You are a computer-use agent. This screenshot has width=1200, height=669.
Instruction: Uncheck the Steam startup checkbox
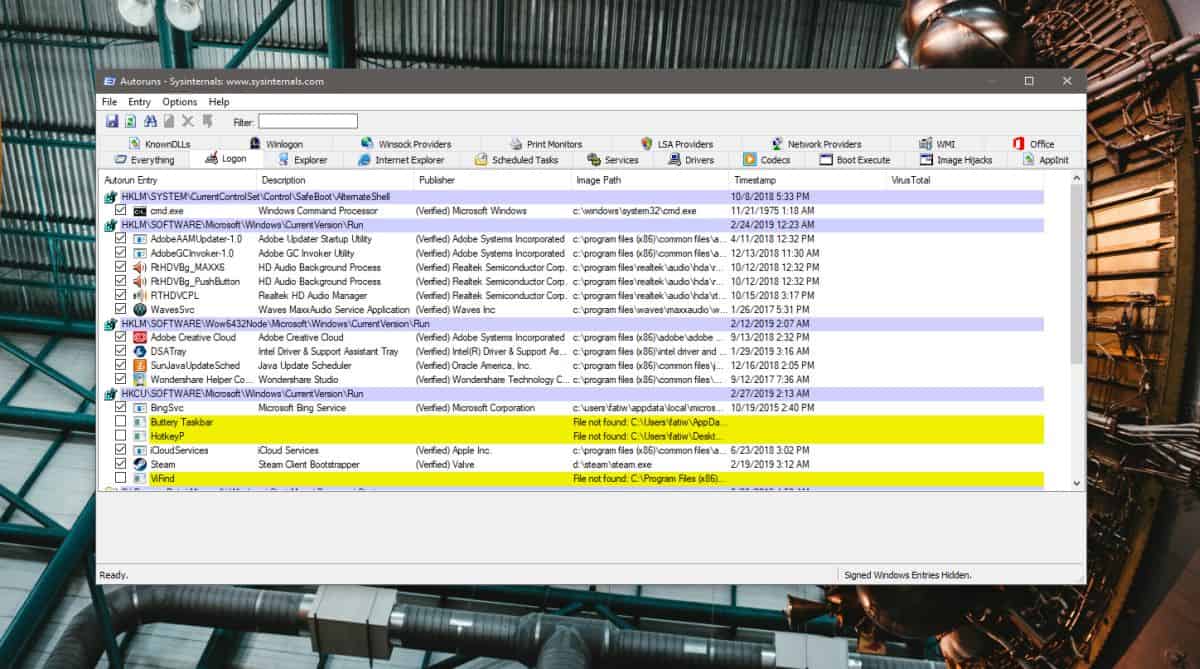pyautogui.click(x=121, y=464)
